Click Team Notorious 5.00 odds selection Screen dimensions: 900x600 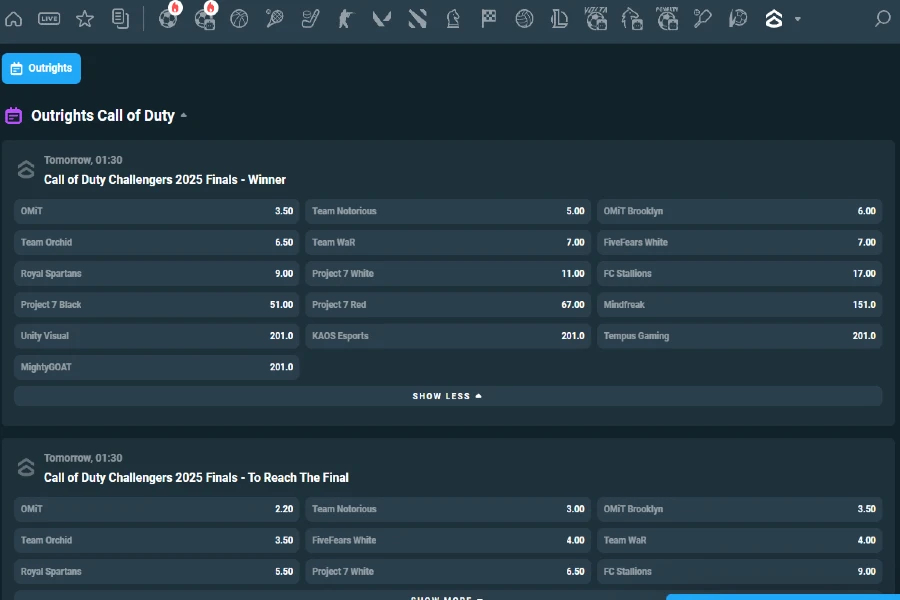447,211
